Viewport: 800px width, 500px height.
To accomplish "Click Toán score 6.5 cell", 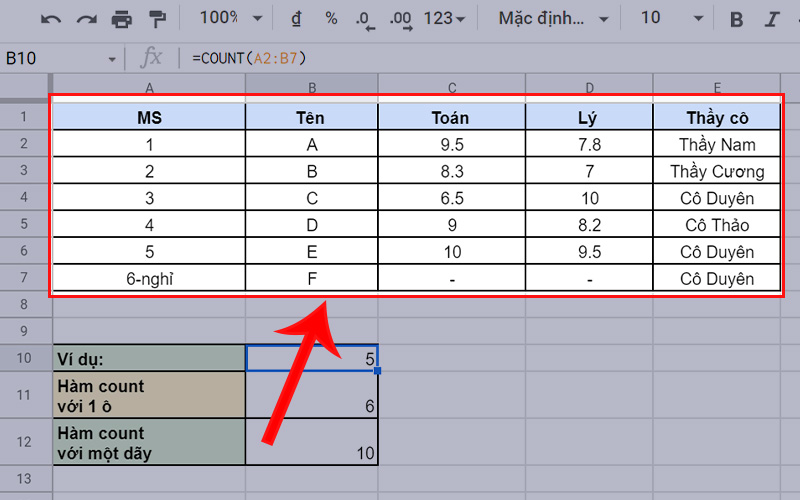I will [452, 198].
